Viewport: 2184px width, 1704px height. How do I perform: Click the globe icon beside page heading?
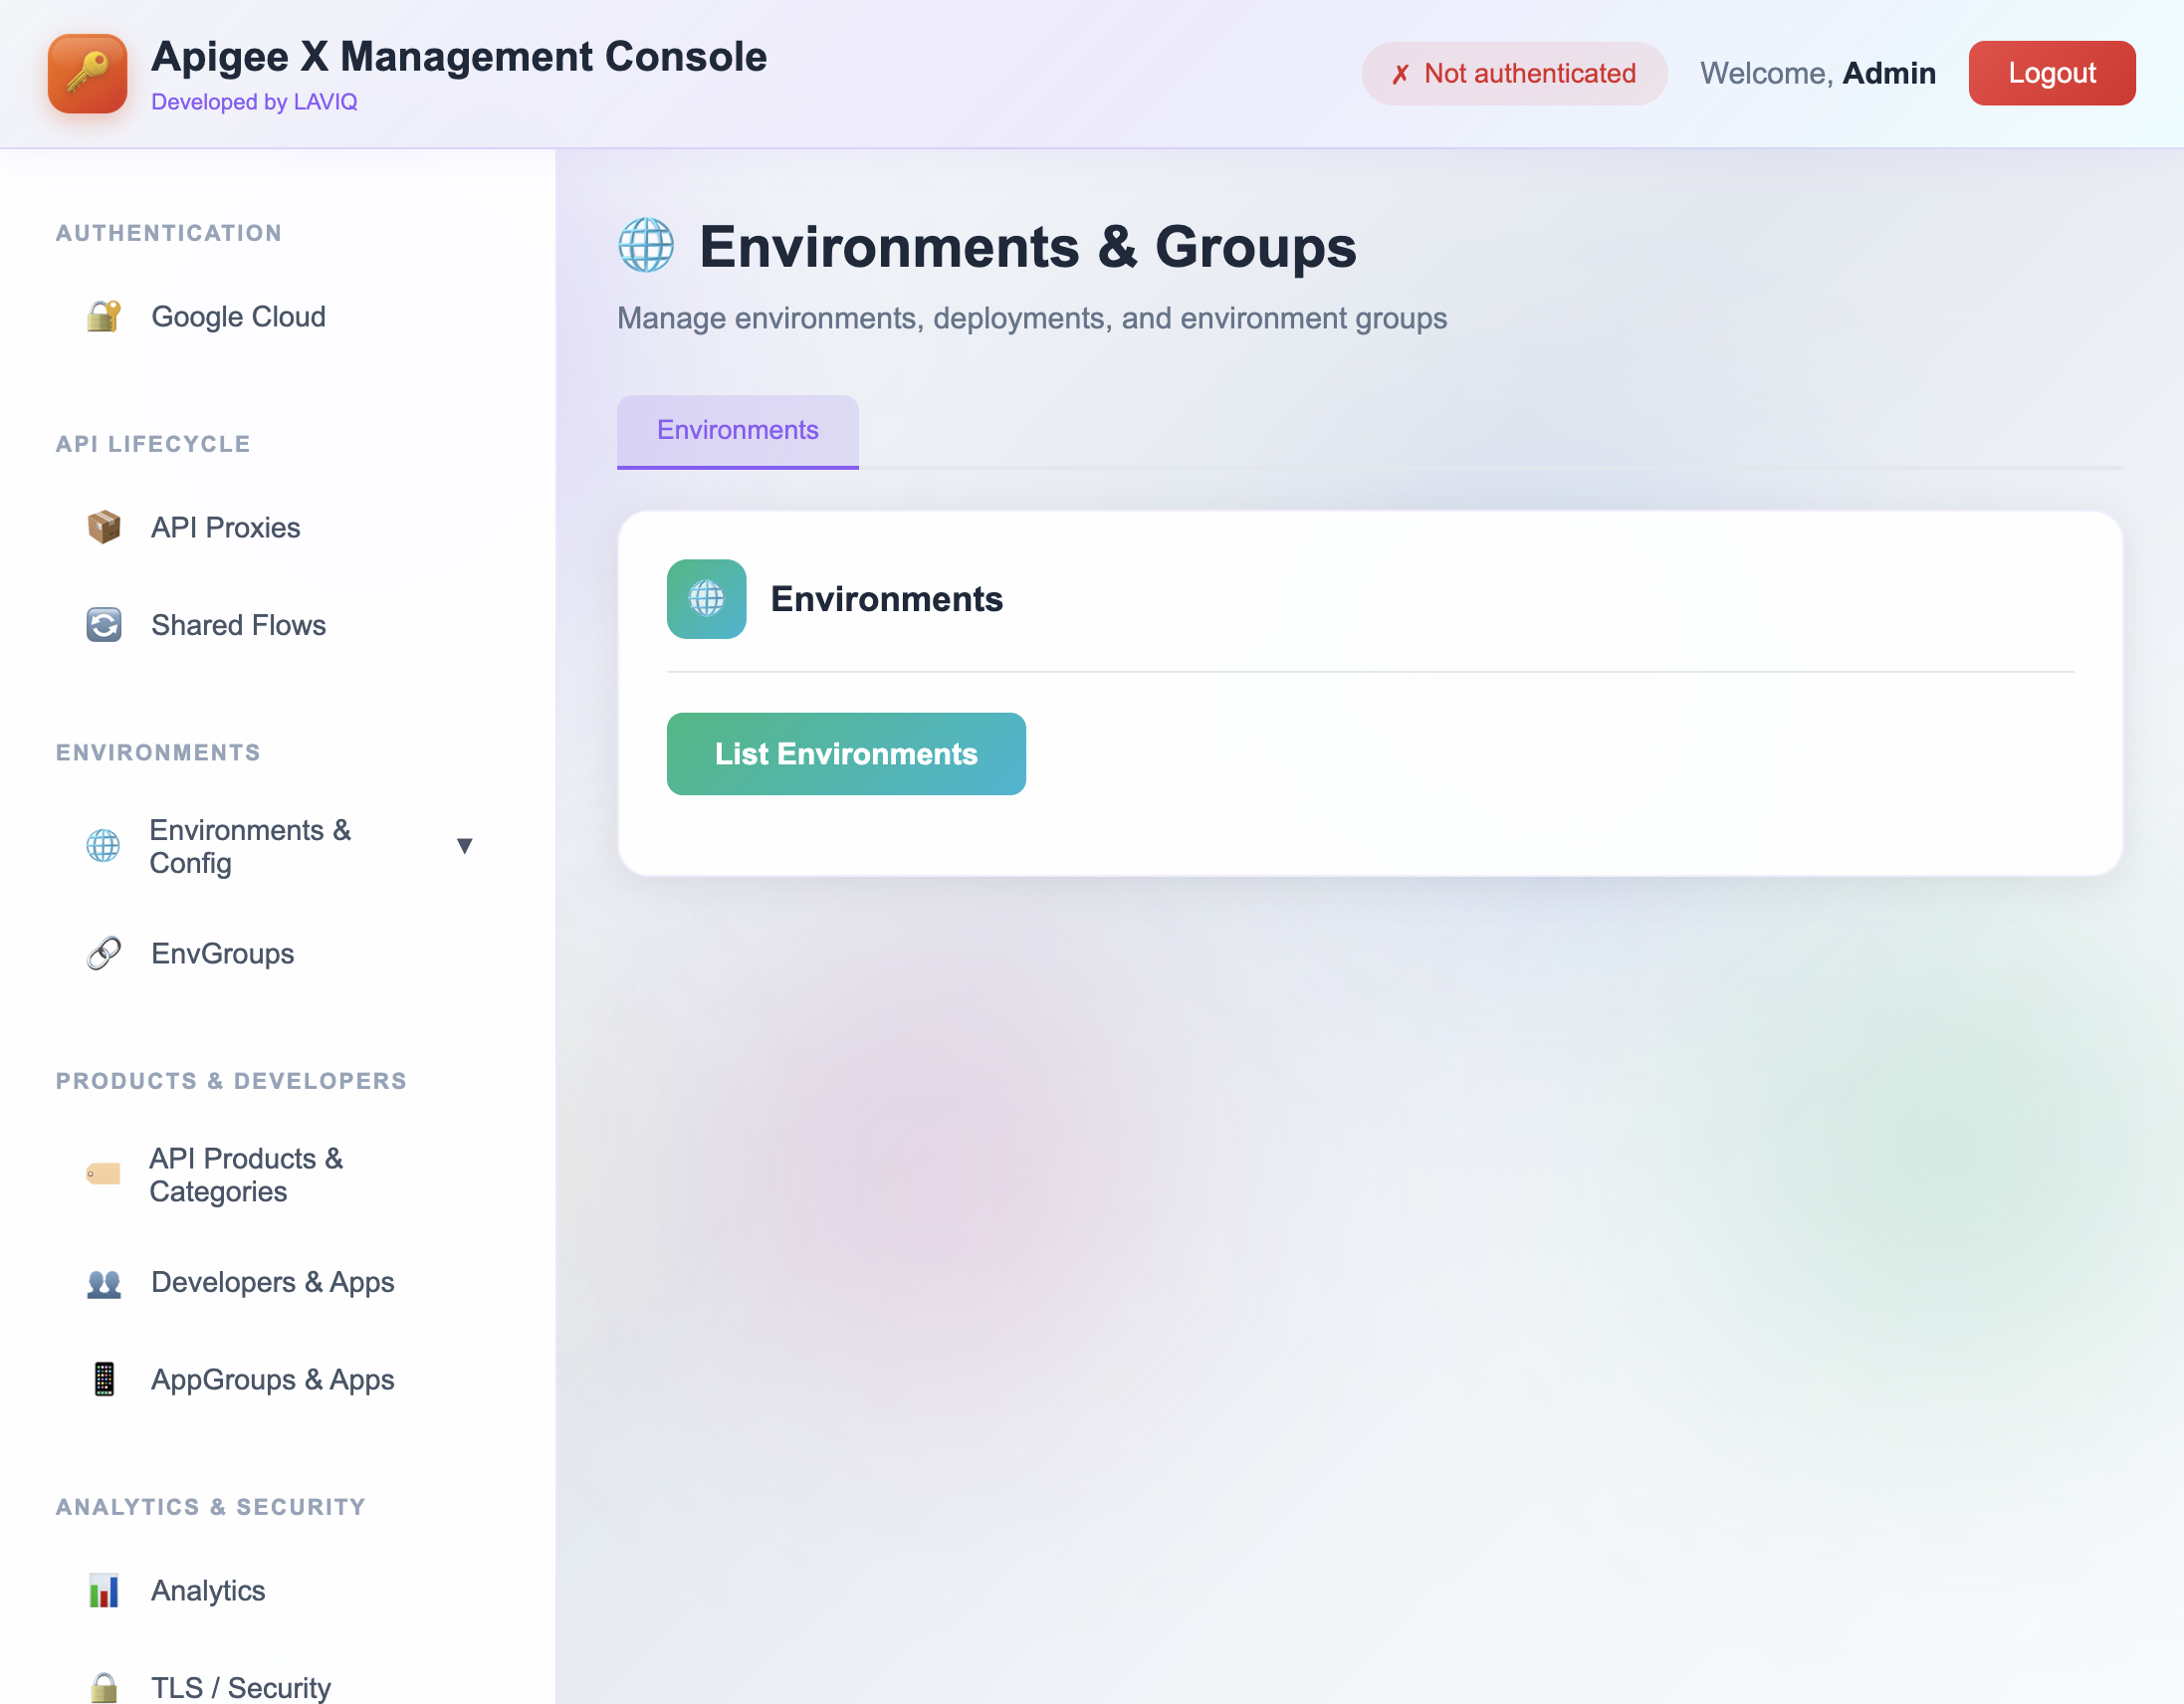coord(646,246)
